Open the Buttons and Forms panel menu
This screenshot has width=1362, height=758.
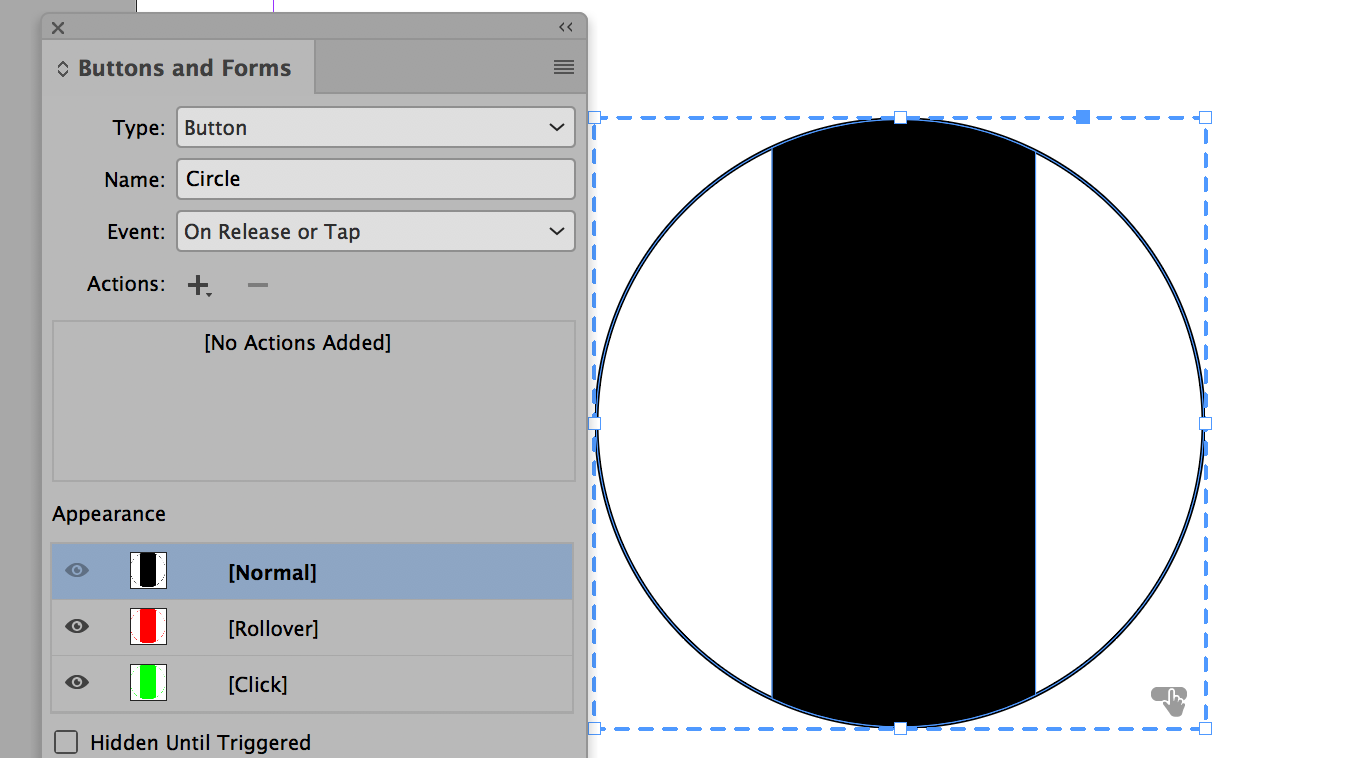(562, 67)
